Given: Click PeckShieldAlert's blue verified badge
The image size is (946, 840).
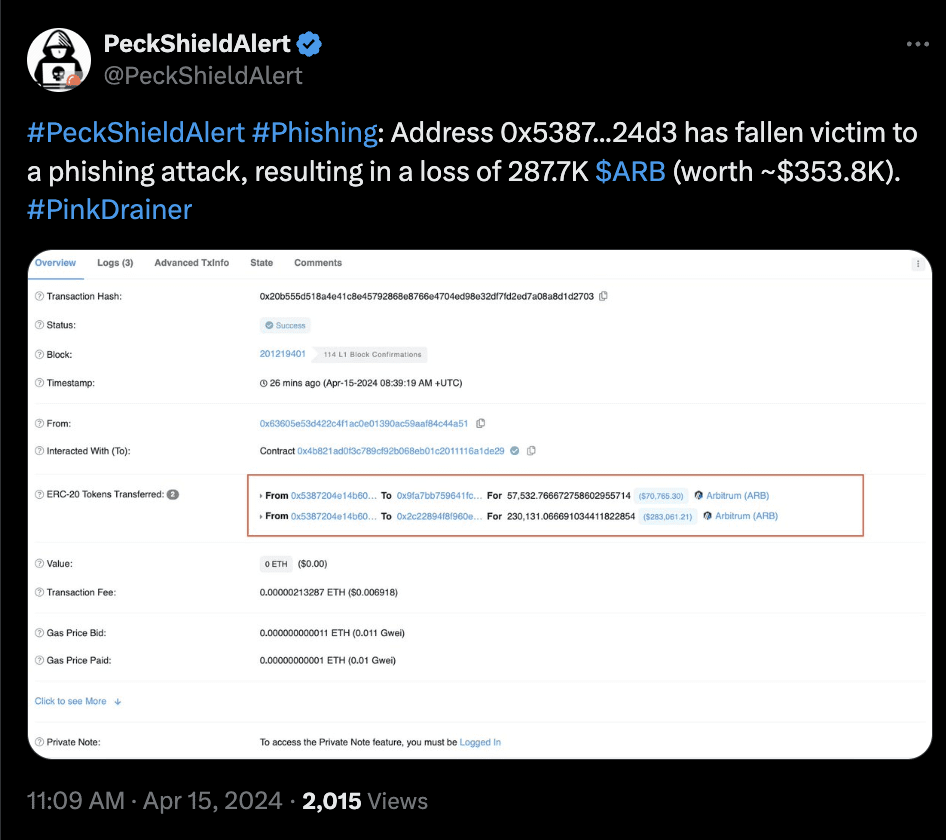Looking at the screenshot, I should tap(308, 44).
